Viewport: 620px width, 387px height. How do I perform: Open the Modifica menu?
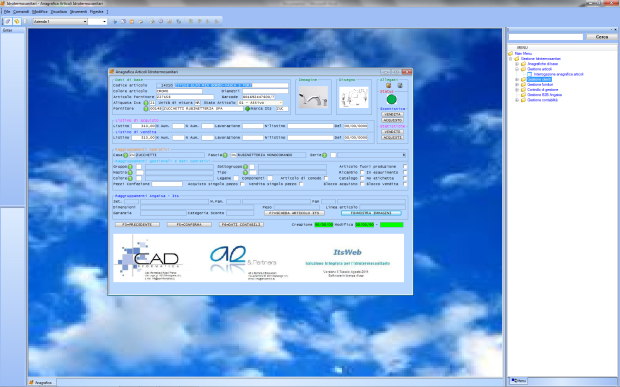(40, 12)
